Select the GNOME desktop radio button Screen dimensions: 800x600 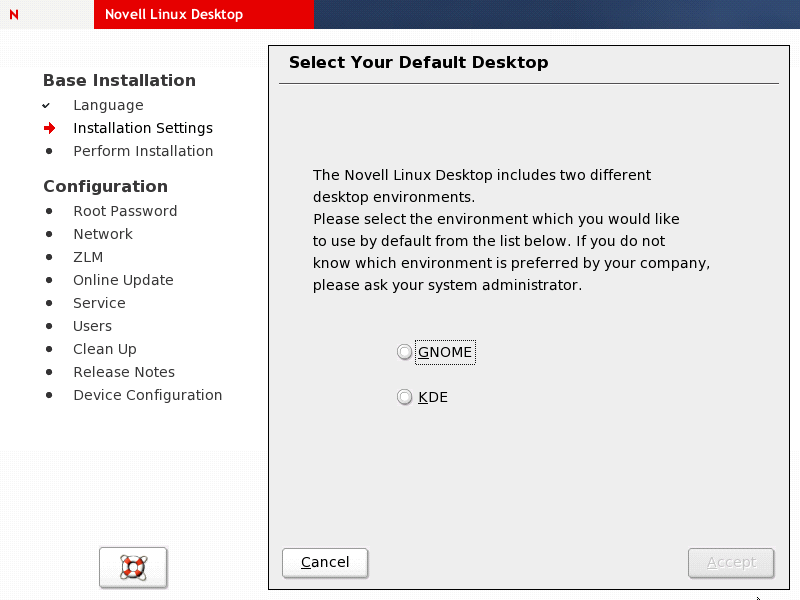point(404,352)
